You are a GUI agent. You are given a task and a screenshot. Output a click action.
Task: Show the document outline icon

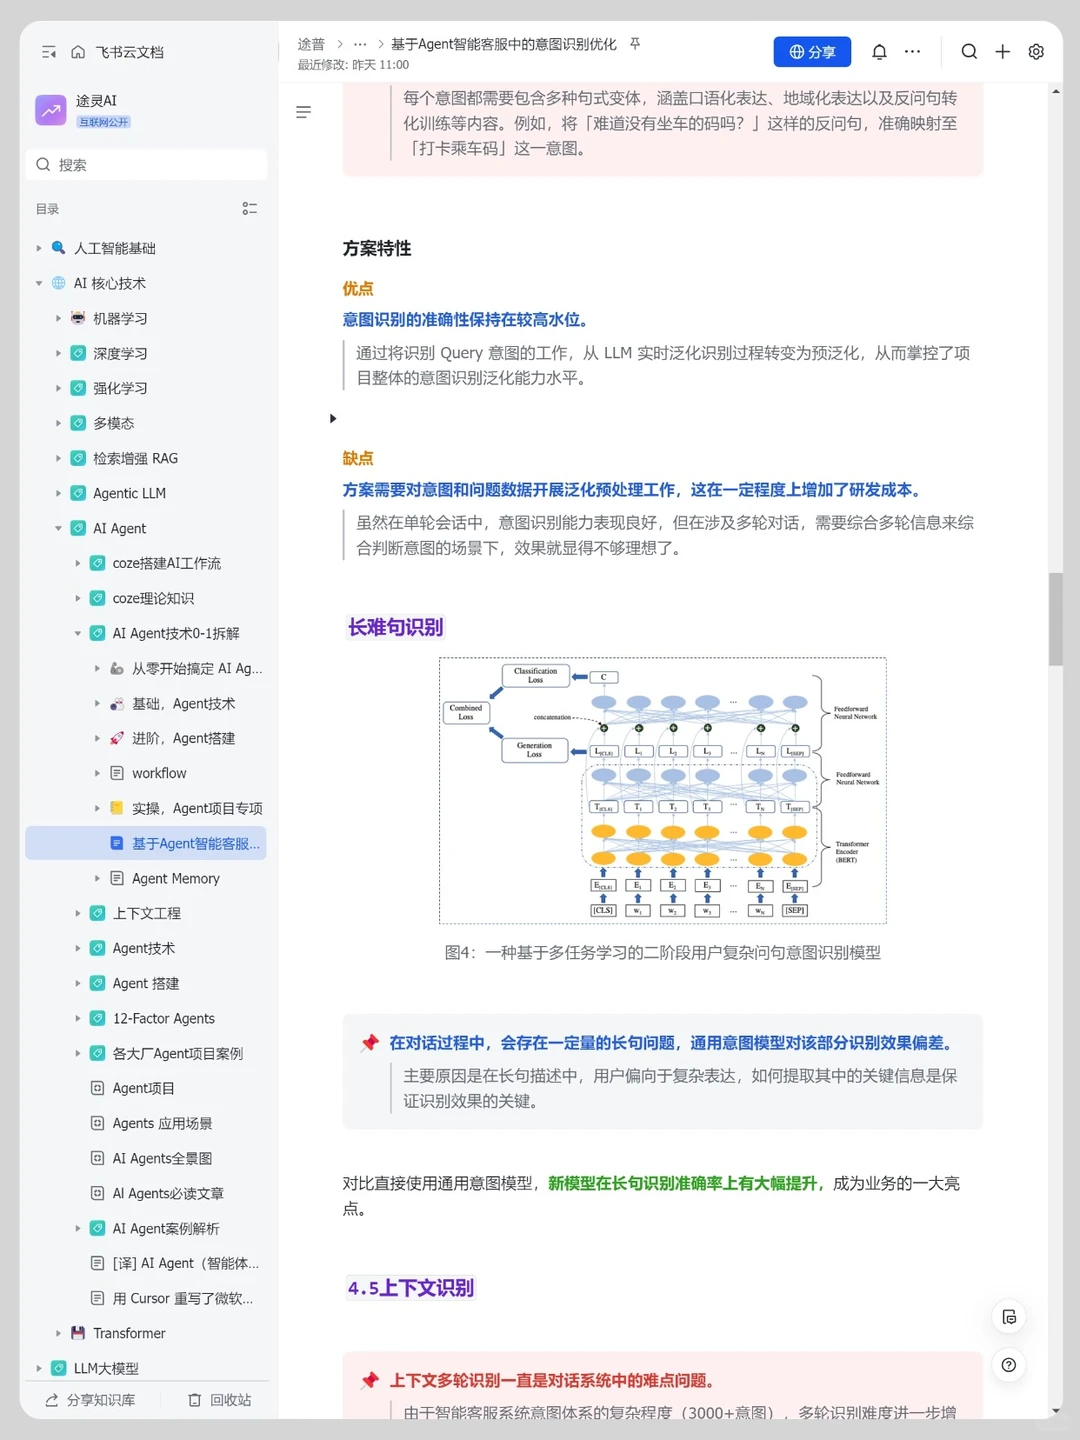(x=303, y=112)
